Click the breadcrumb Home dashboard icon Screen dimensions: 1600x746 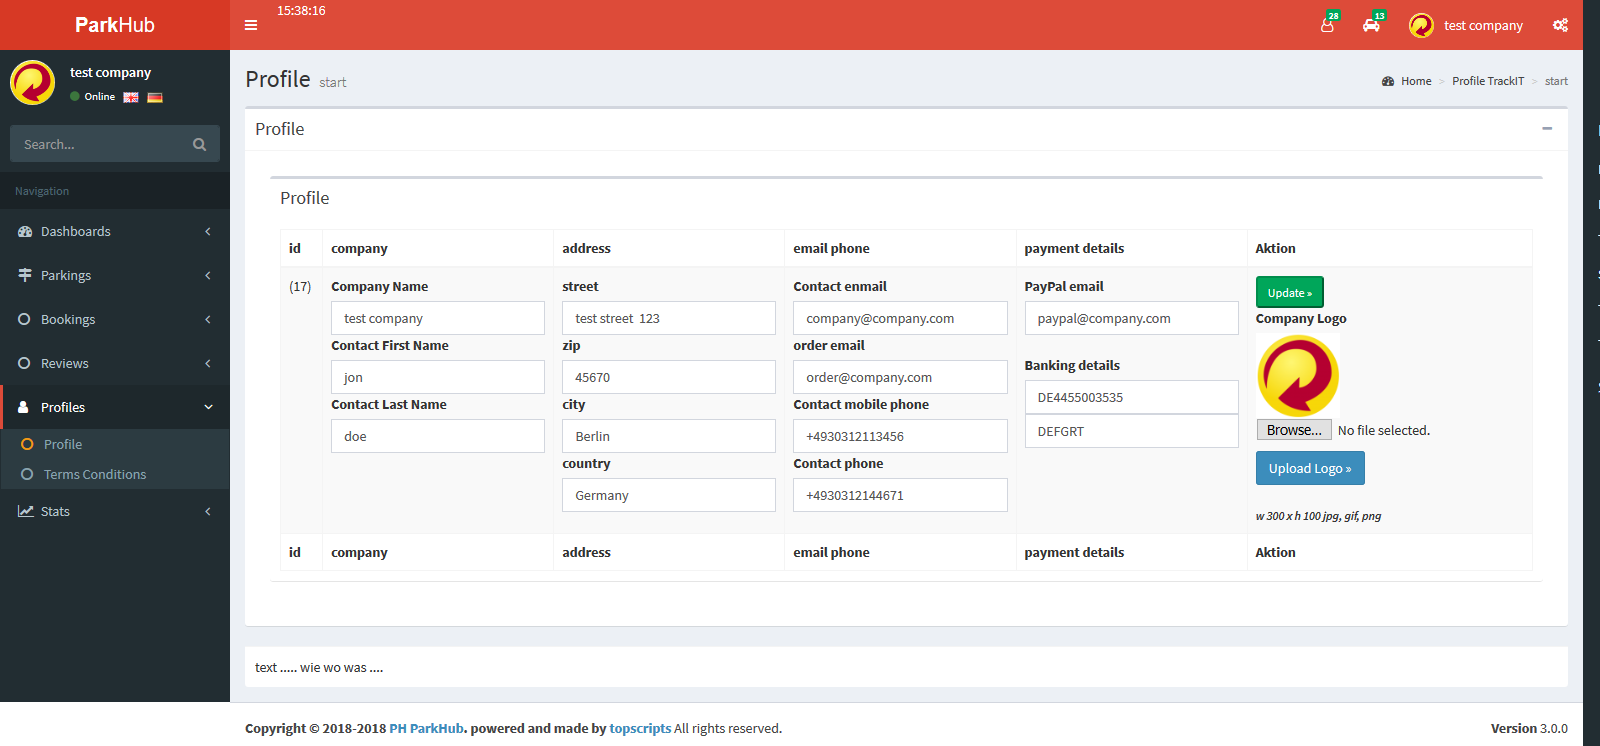1388,81
